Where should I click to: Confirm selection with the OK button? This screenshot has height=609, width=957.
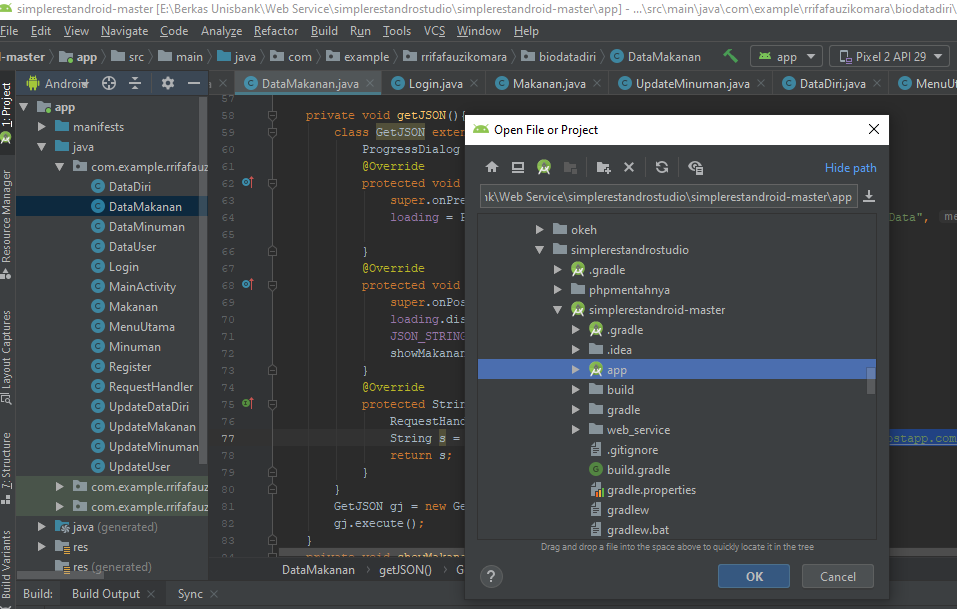tap(753, 576)
